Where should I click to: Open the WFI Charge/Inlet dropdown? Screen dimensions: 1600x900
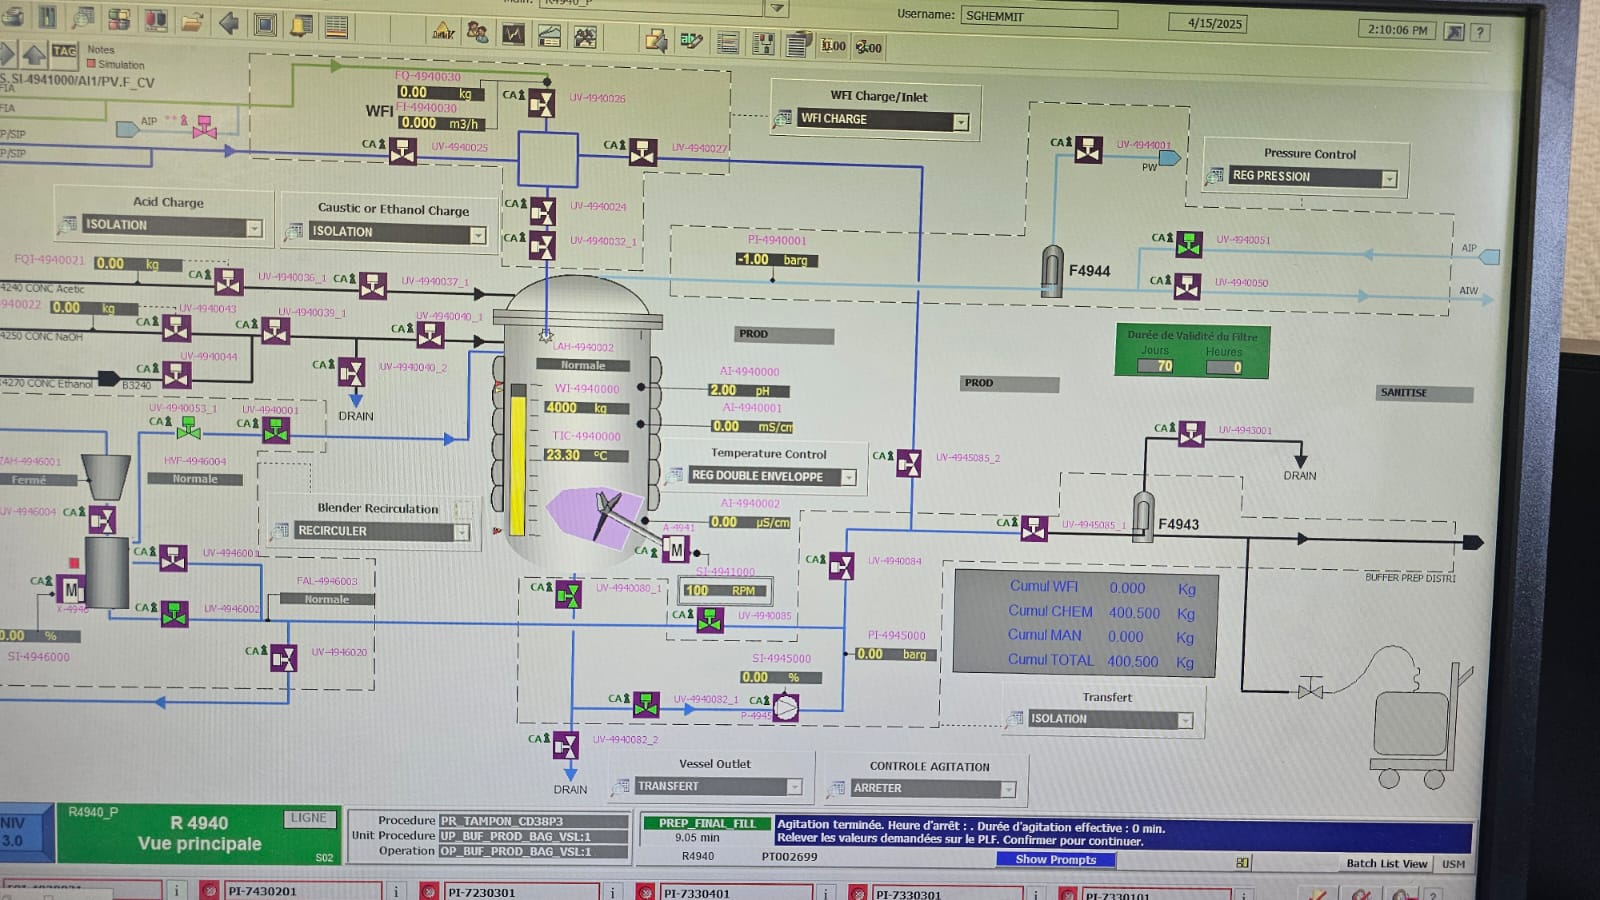pos(960,122)
